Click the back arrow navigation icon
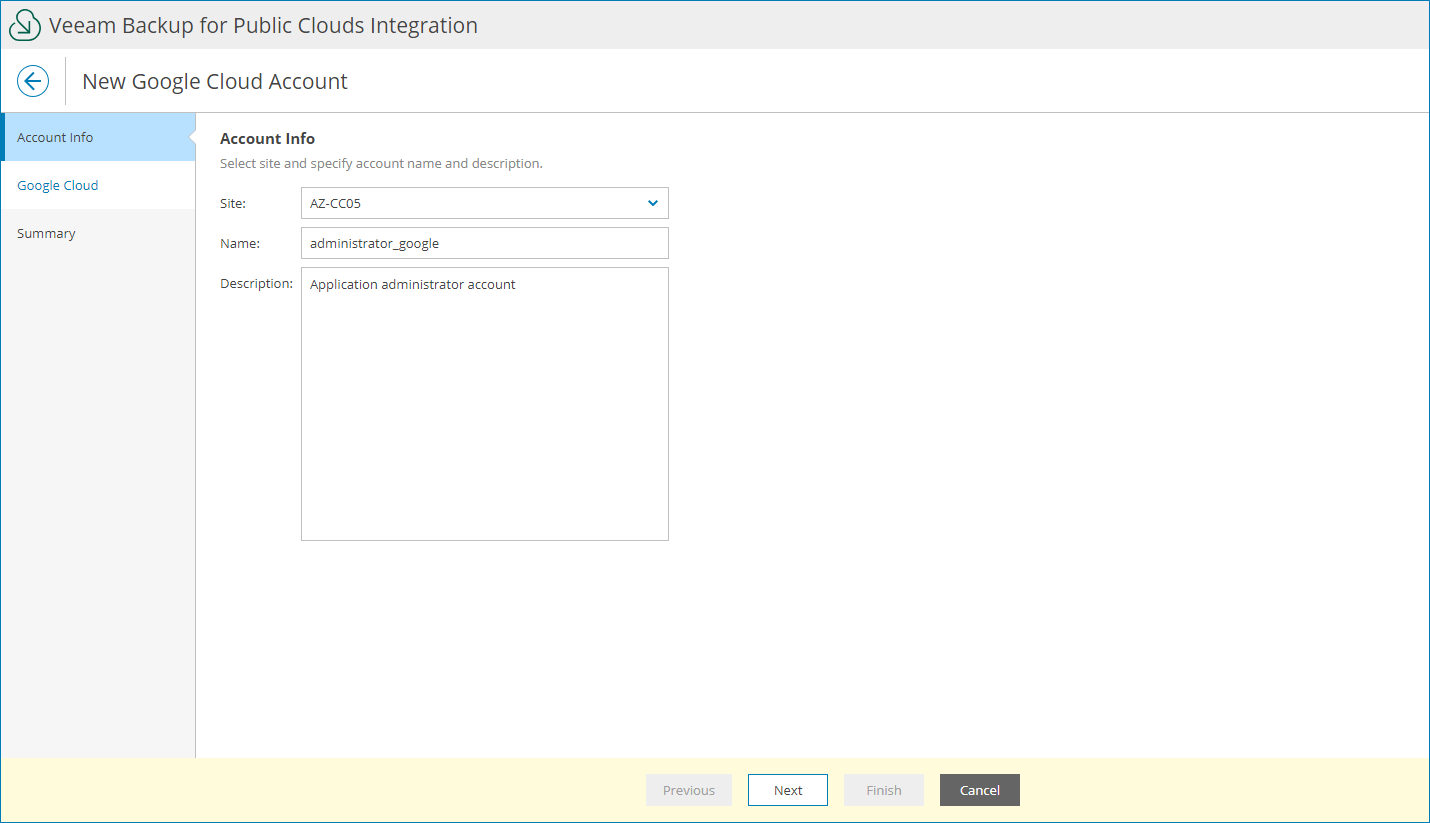Viewport: 1430px width, 823px height. click(32, 80)
